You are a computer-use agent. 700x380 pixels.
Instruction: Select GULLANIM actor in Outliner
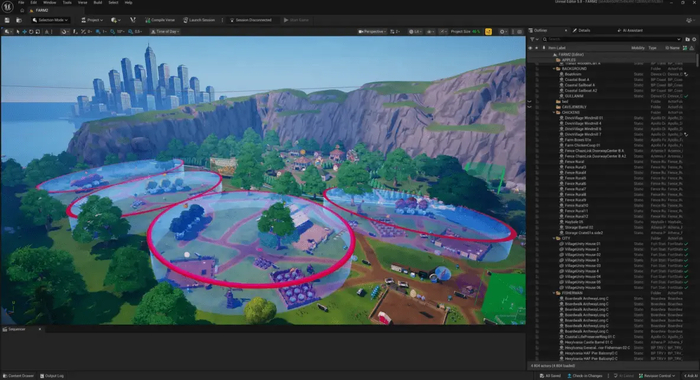[574, 96]
